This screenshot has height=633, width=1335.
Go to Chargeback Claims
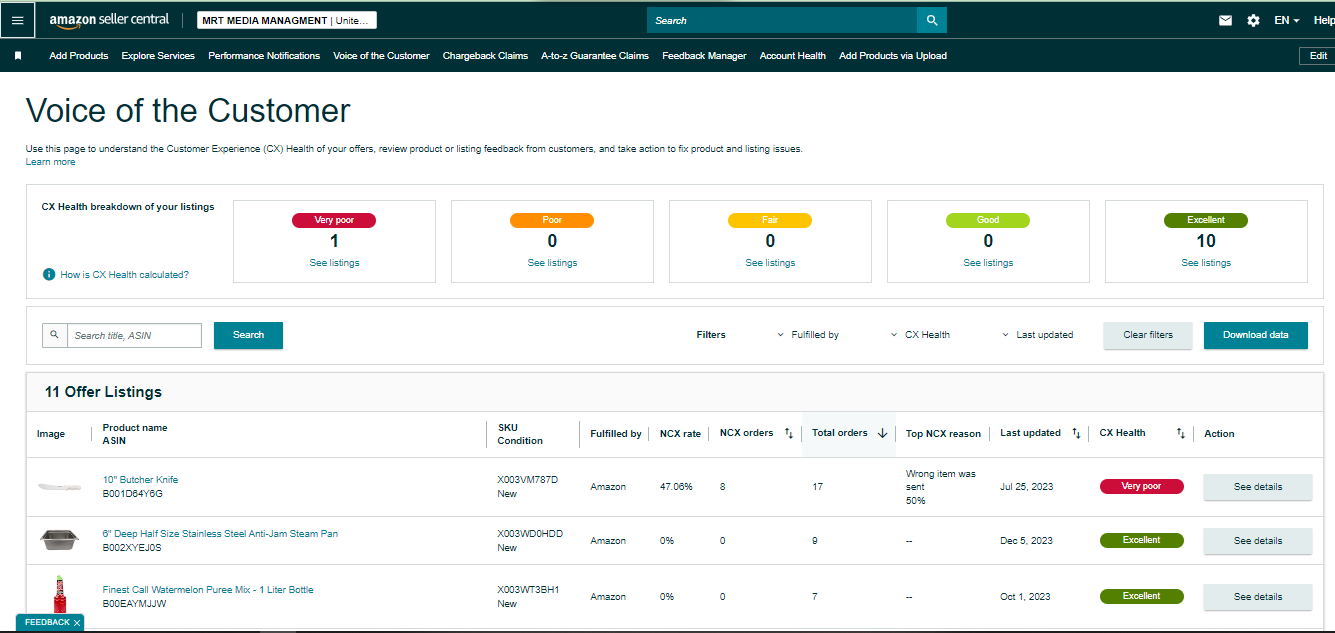click(x=485, y=56)
